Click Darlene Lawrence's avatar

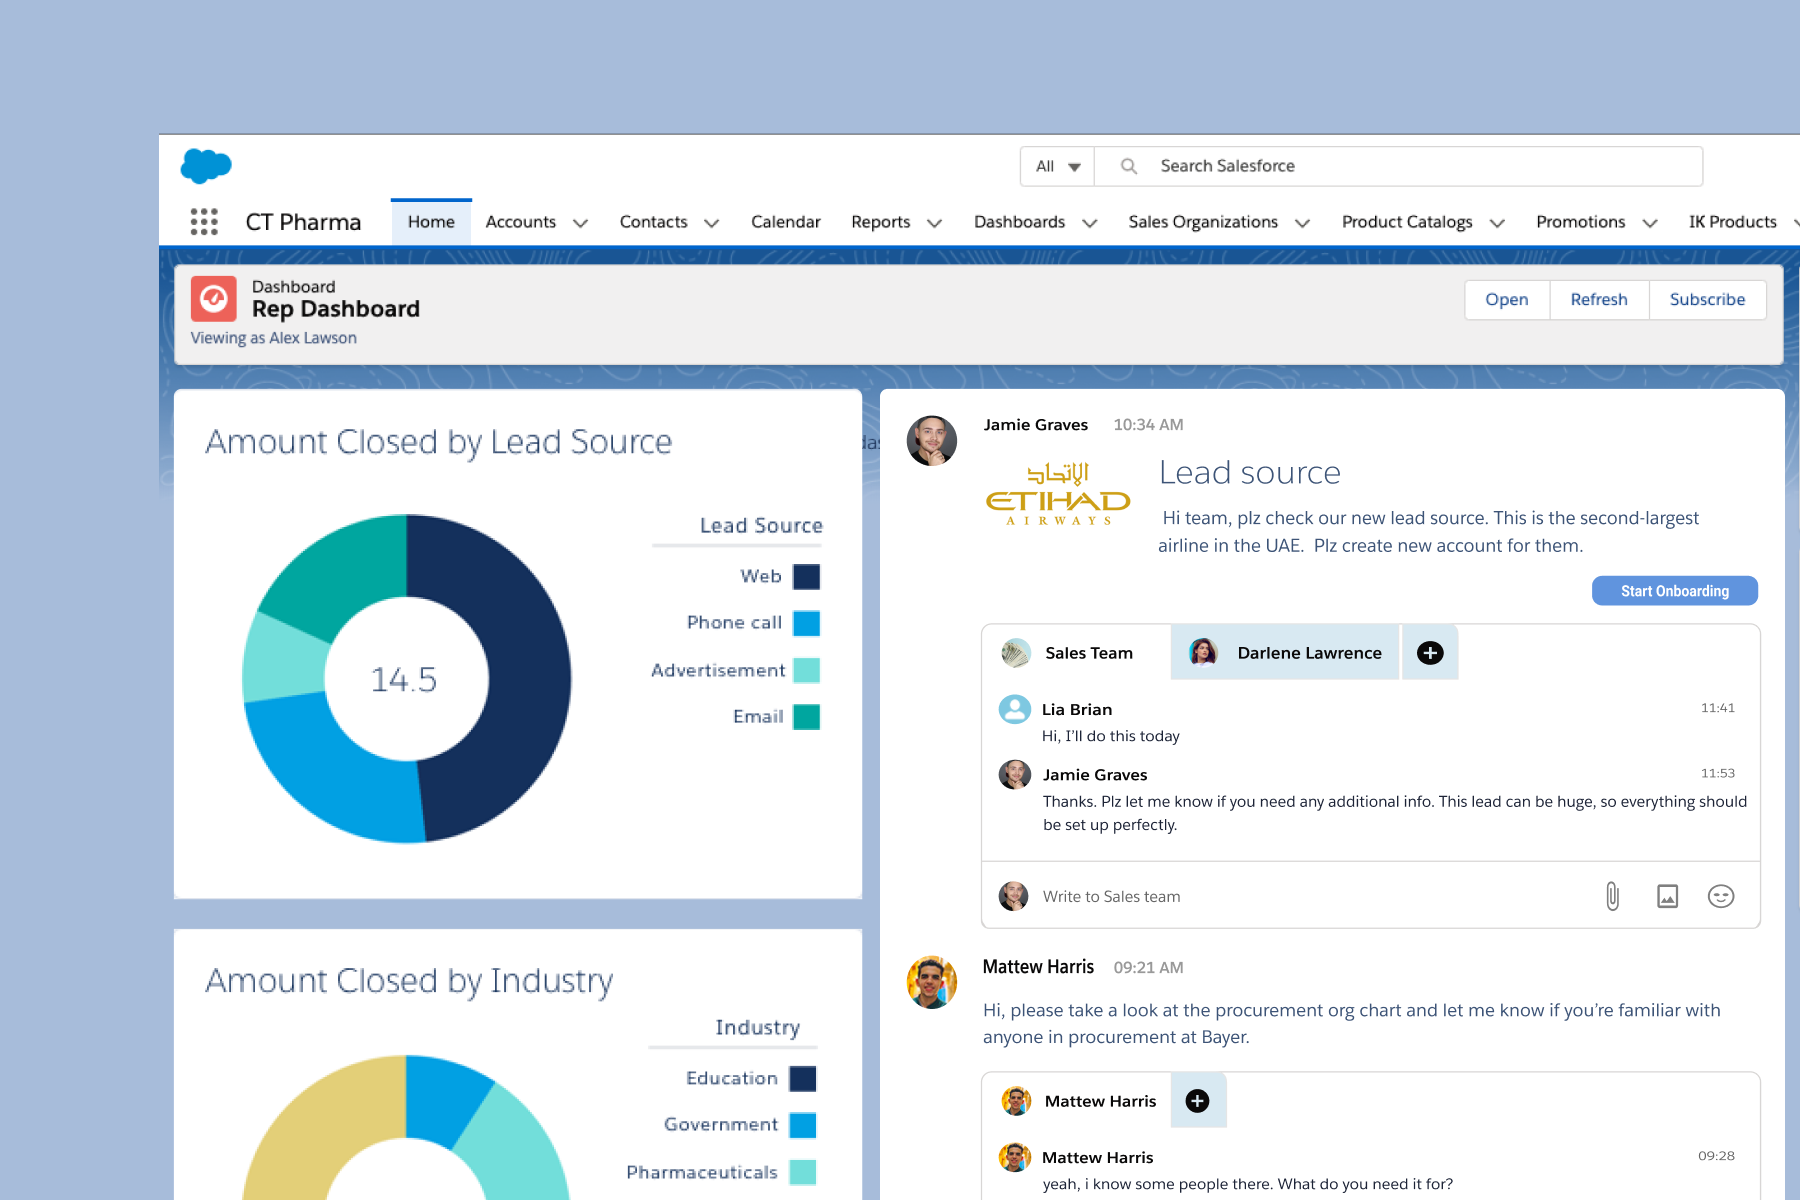1203,653
